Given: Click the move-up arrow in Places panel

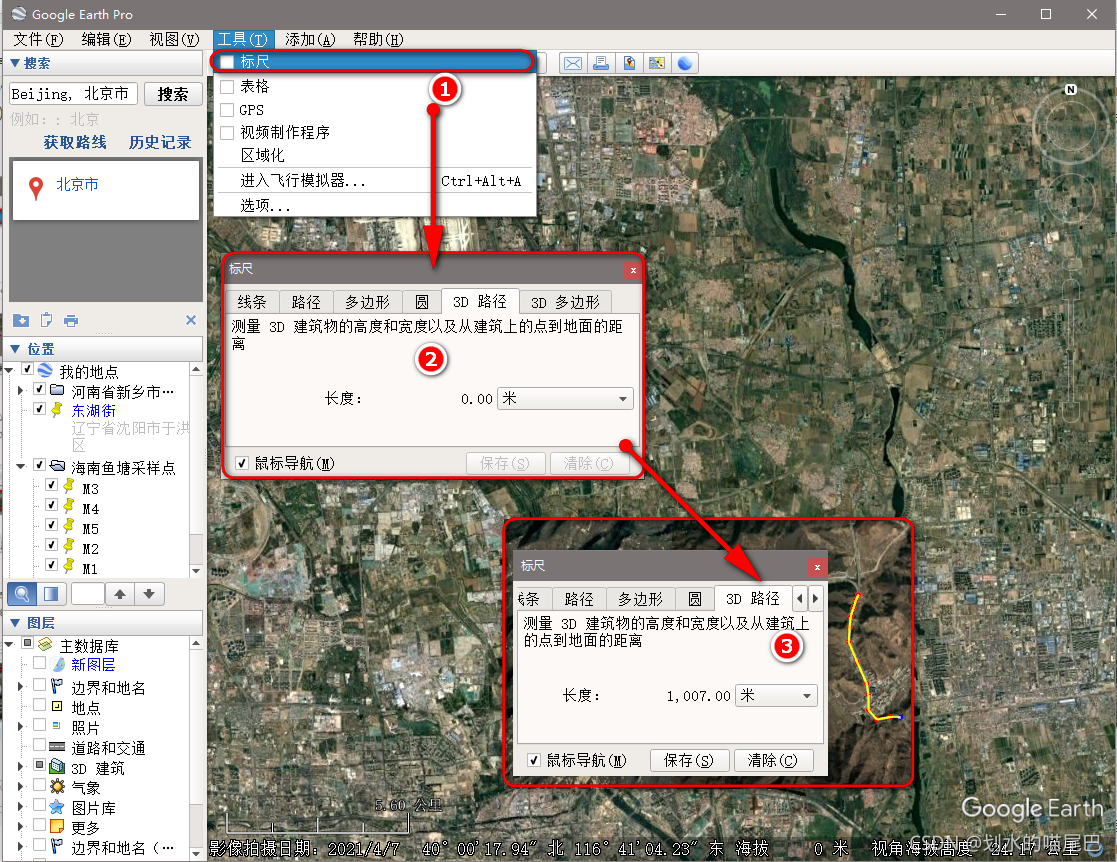Looking at the screenshot, I should (x=120, y=593).
